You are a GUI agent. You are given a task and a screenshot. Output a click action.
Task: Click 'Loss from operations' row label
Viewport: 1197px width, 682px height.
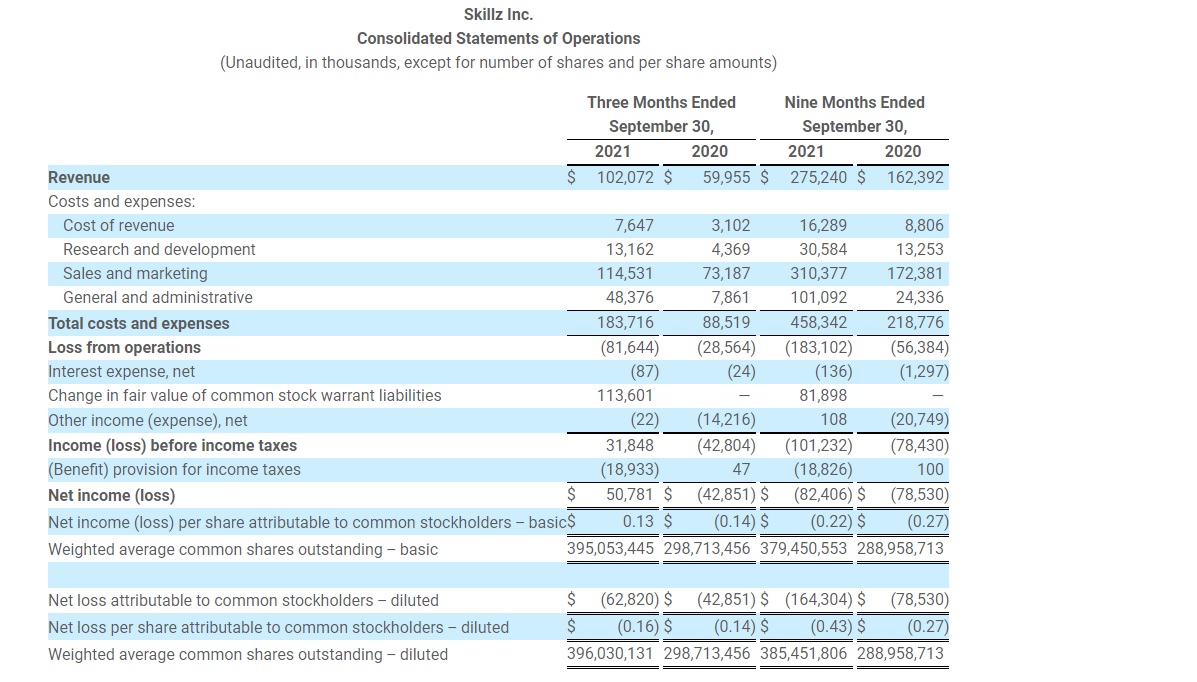click(124, 347)
